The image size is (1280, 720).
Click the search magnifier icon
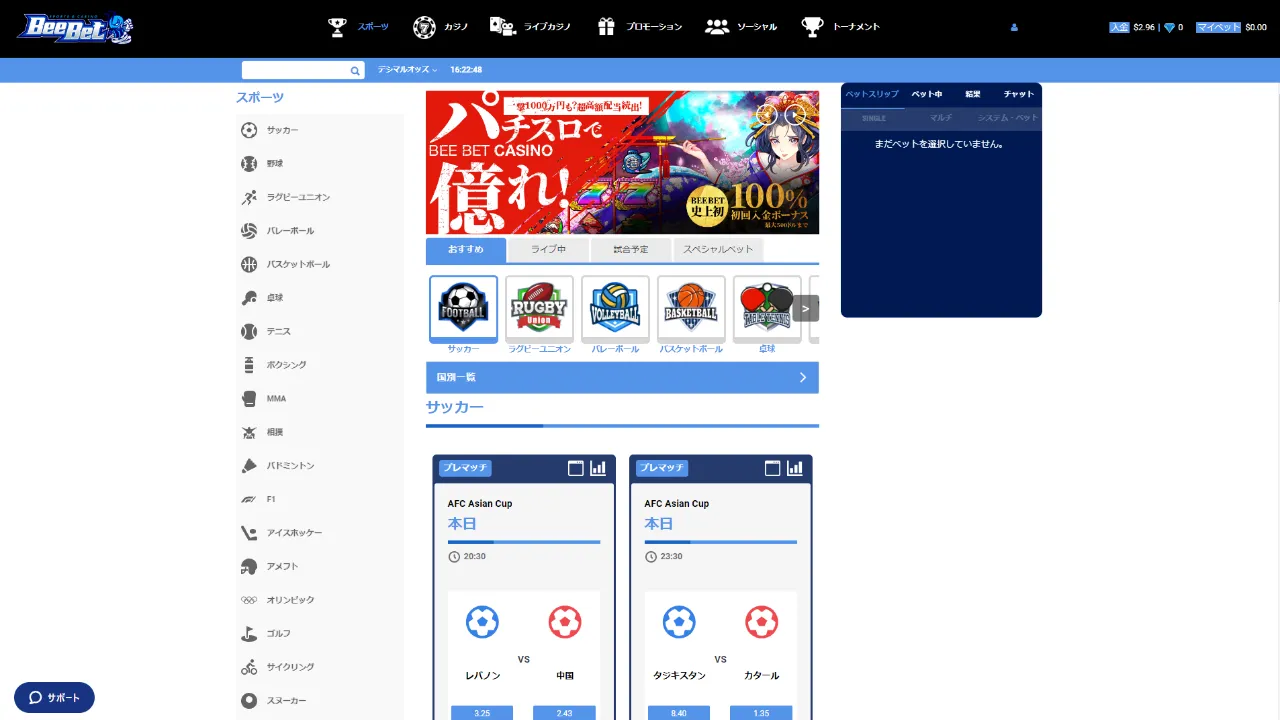[354, 71]
